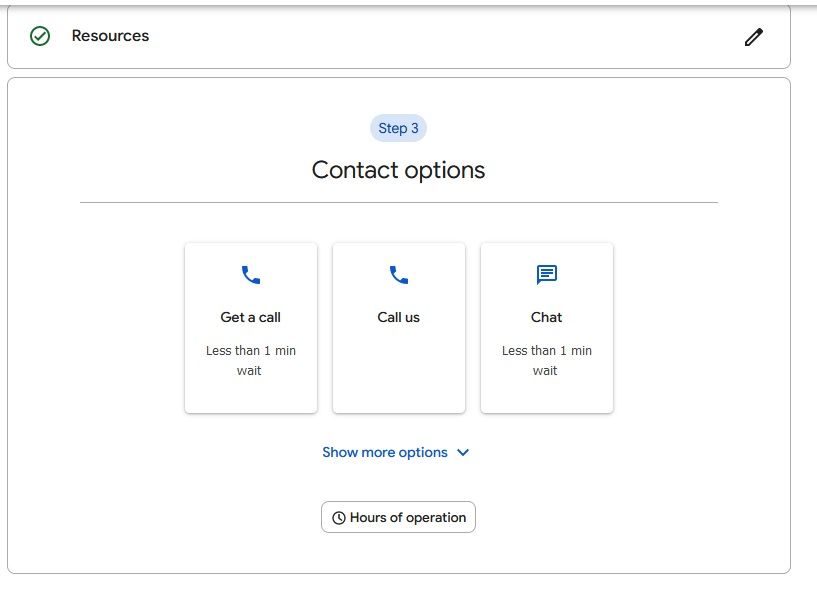Click the pencil edit icon for Resources
The height and width of the screenshot is (595, 817).
pos(753,37)
